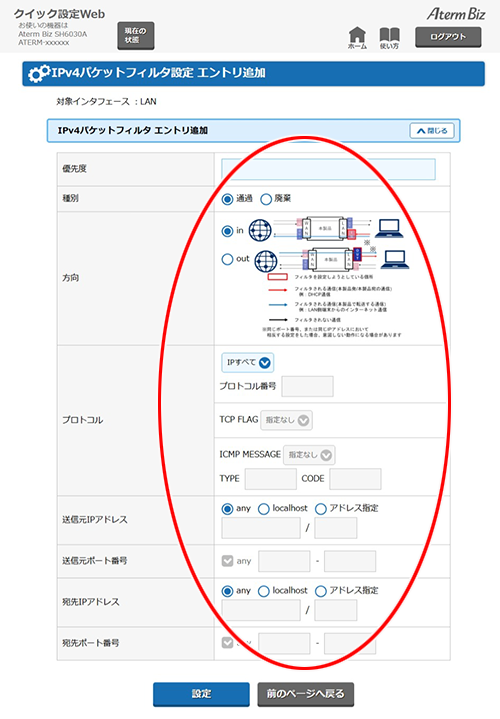This screenshot has height=719, width=500.
Task: Click 送信元ポート番号 end port field
Action: click(350, 561)
